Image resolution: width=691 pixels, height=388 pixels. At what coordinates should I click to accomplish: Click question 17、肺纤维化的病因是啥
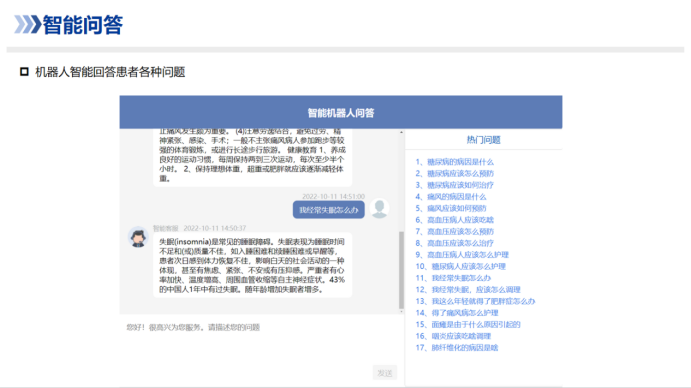tap(457, 347)
